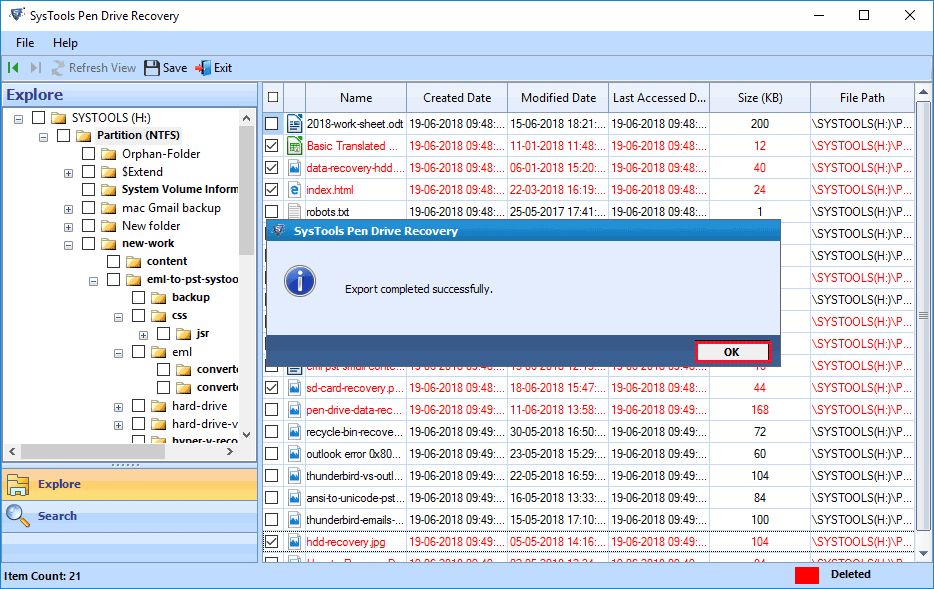Expand the hard-drive folder node
Viewport: 934px width, 589px height.
[x=118, y=405]
